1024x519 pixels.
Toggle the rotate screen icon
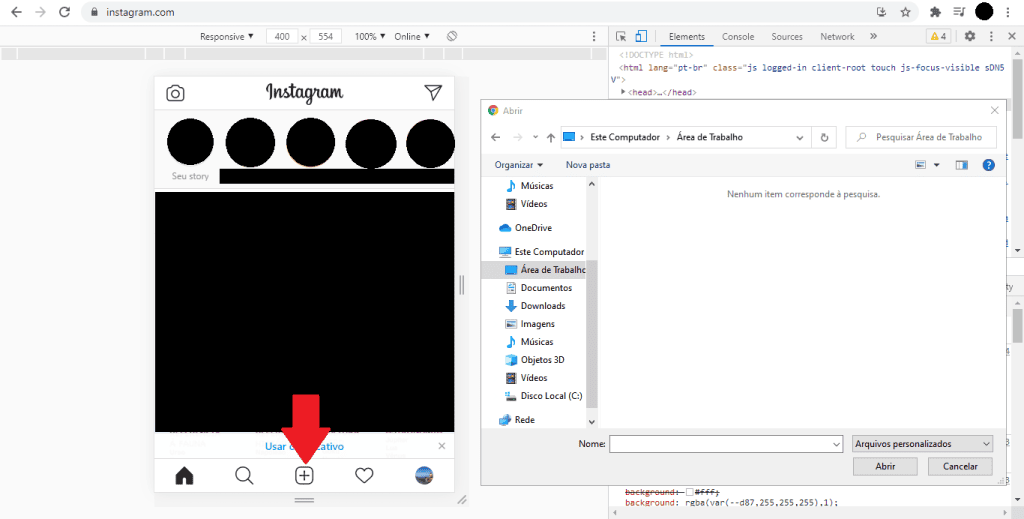pyautogui.click(x=452, y=37)
